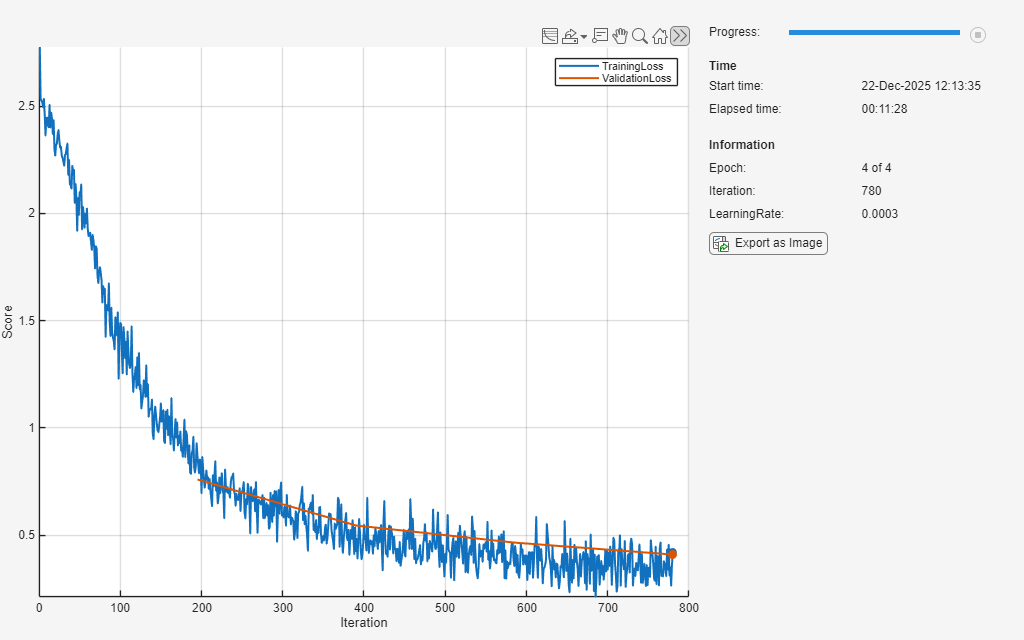Click the elapsed time value 00:11:28
Screen dimensions: 1024x640
tap(884, 109)
